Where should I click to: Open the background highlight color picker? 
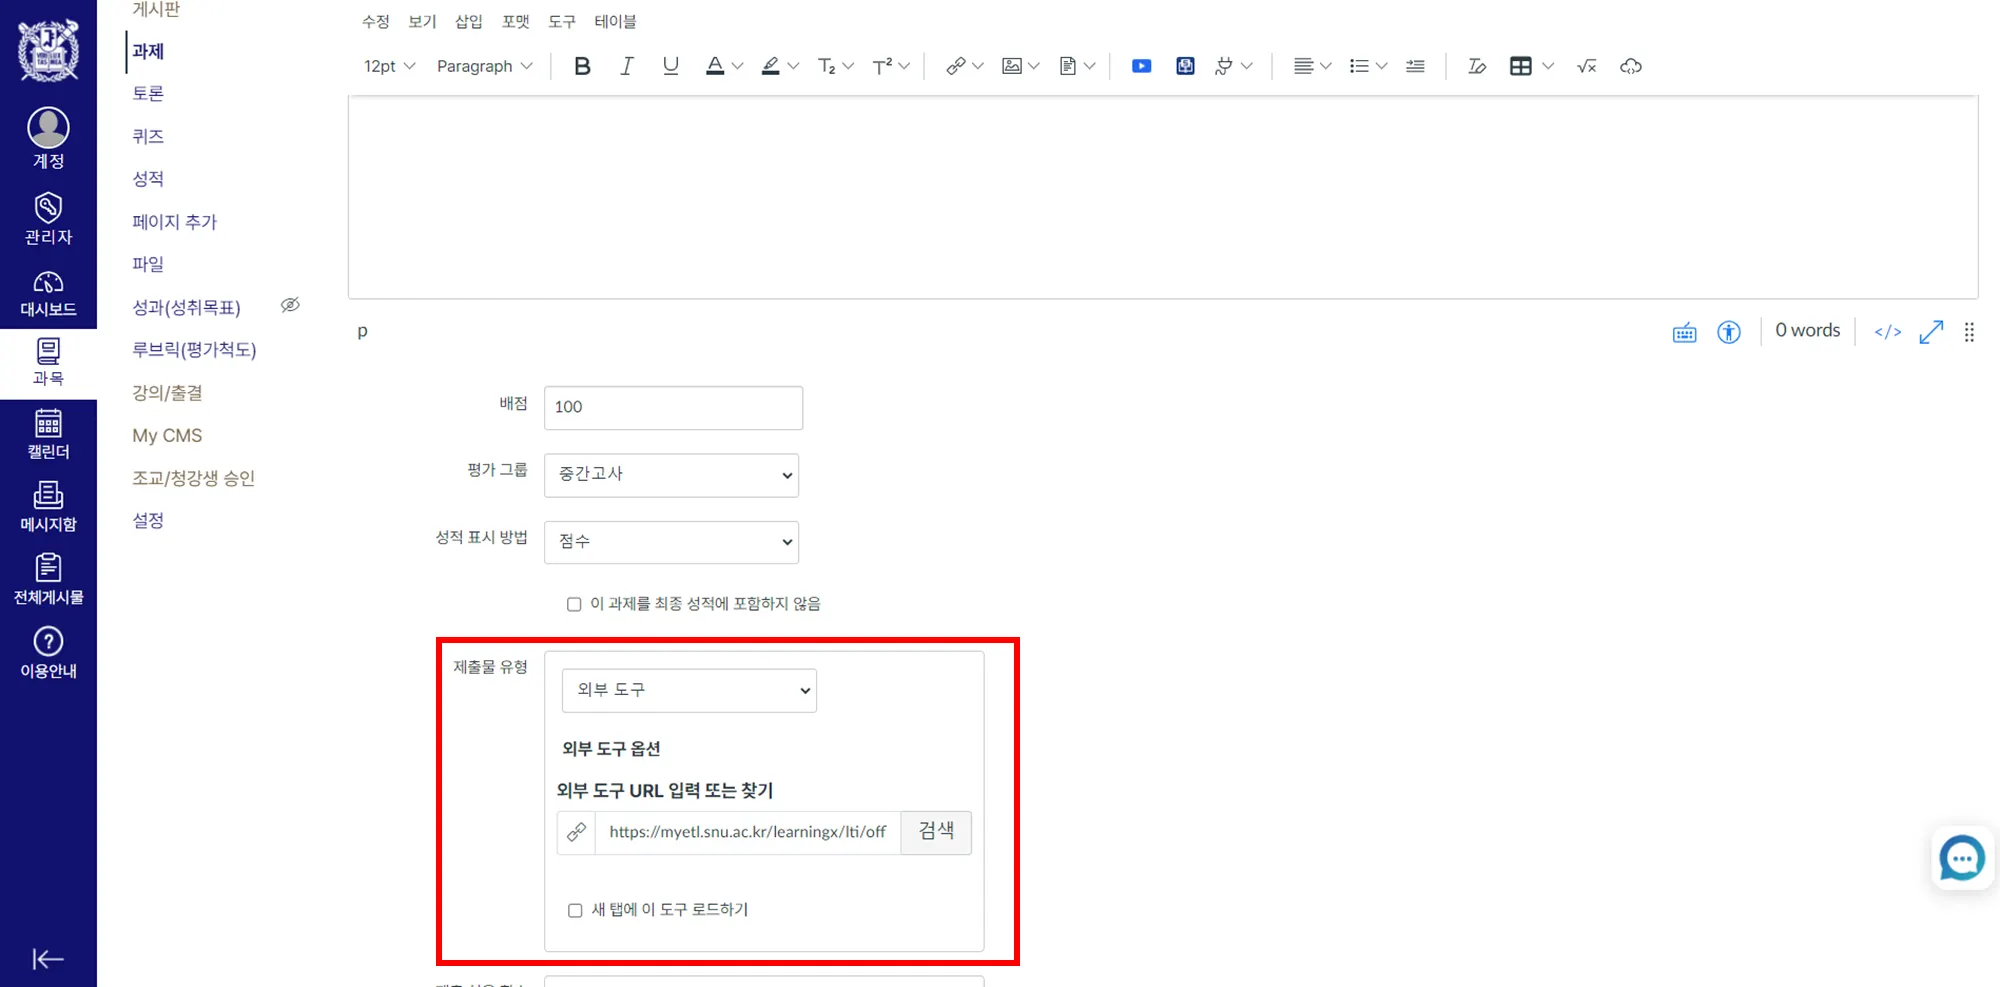[x=794, y=66]
